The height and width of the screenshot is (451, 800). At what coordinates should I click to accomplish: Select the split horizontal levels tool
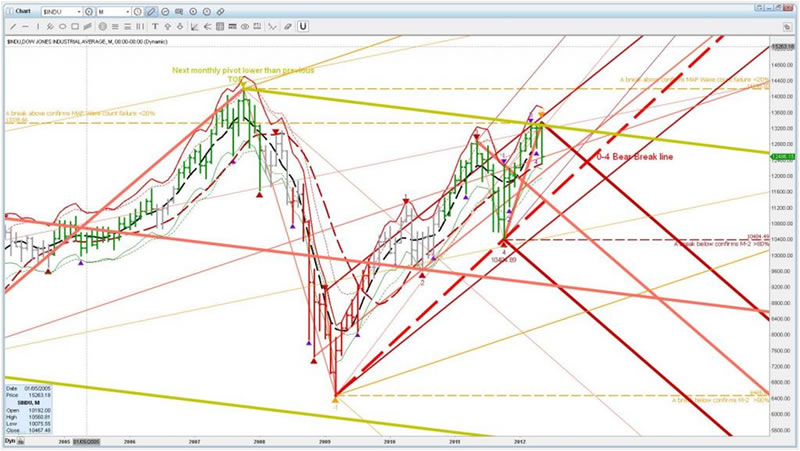(x=127, y=27)
